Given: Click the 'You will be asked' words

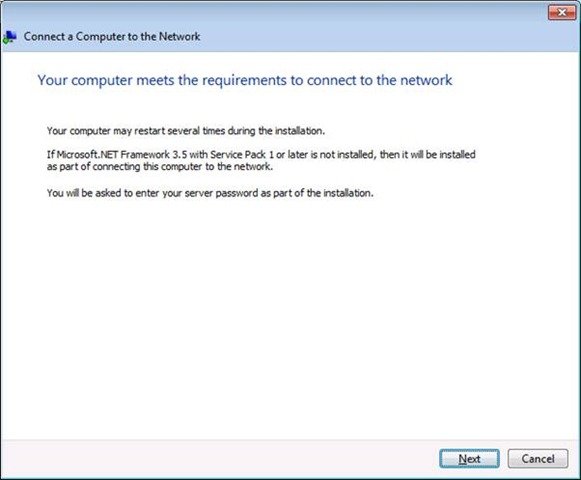Looking at the screenshot, I should 84,193.
